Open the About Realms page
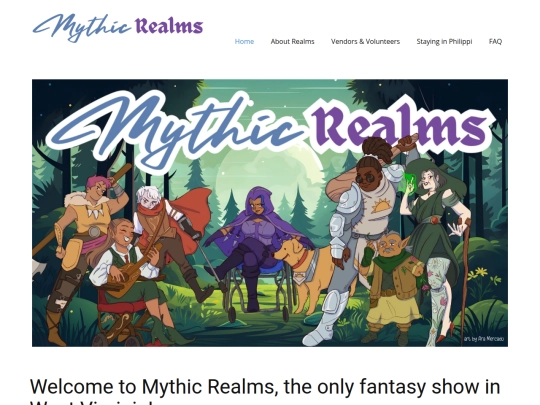Viewport: 540px width, 405px height. [292, 41]
